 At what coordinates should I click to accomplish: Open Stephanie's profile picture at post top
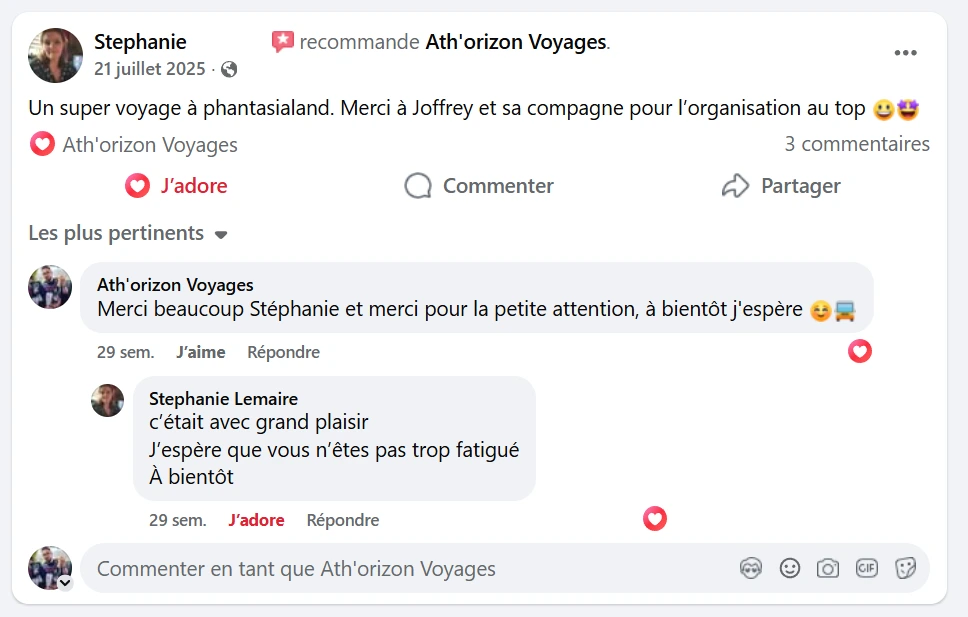click(55, 55)
